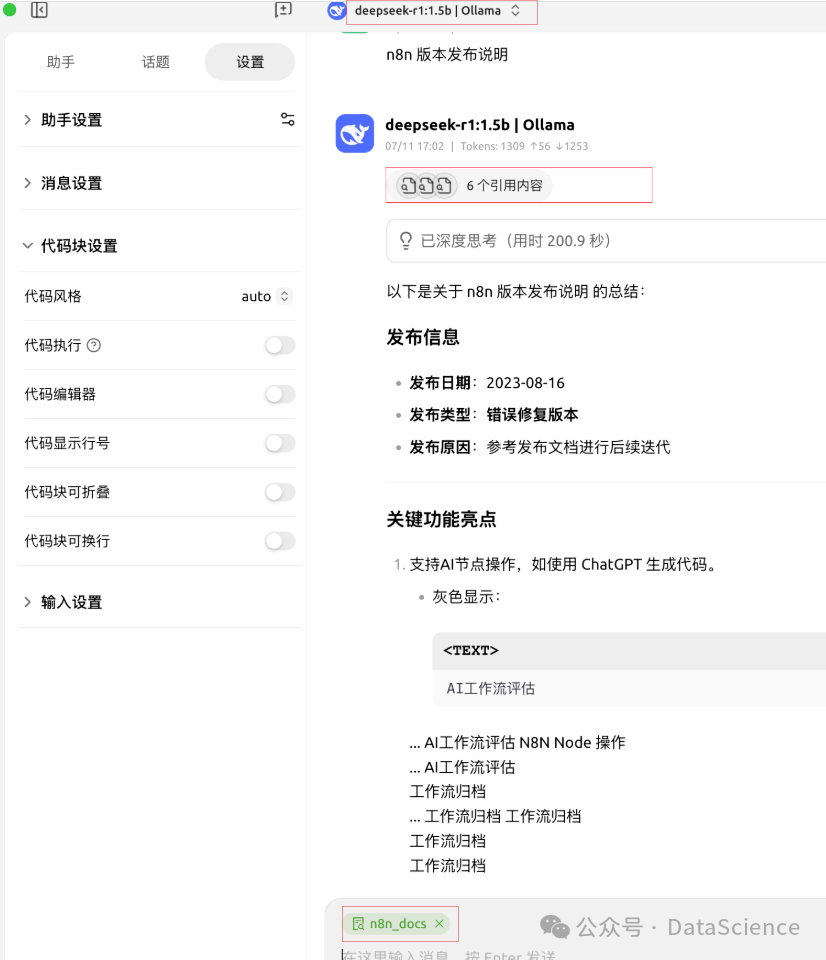Click the <TEXT> code block header
Screen dimensions: 826x960
tap(629, 651)
